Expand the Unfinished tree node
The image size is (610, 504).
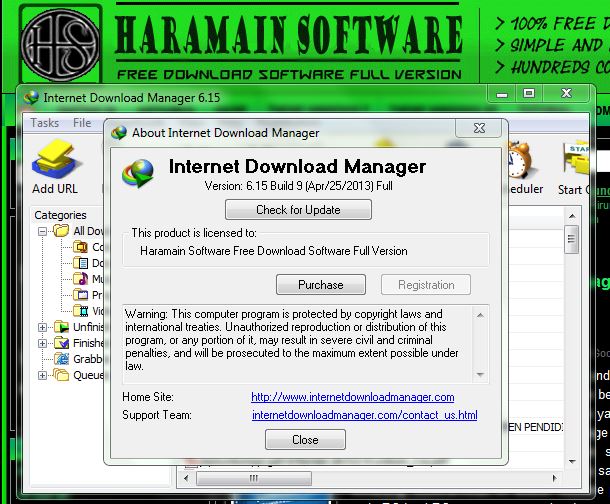(x=42, y=327)
